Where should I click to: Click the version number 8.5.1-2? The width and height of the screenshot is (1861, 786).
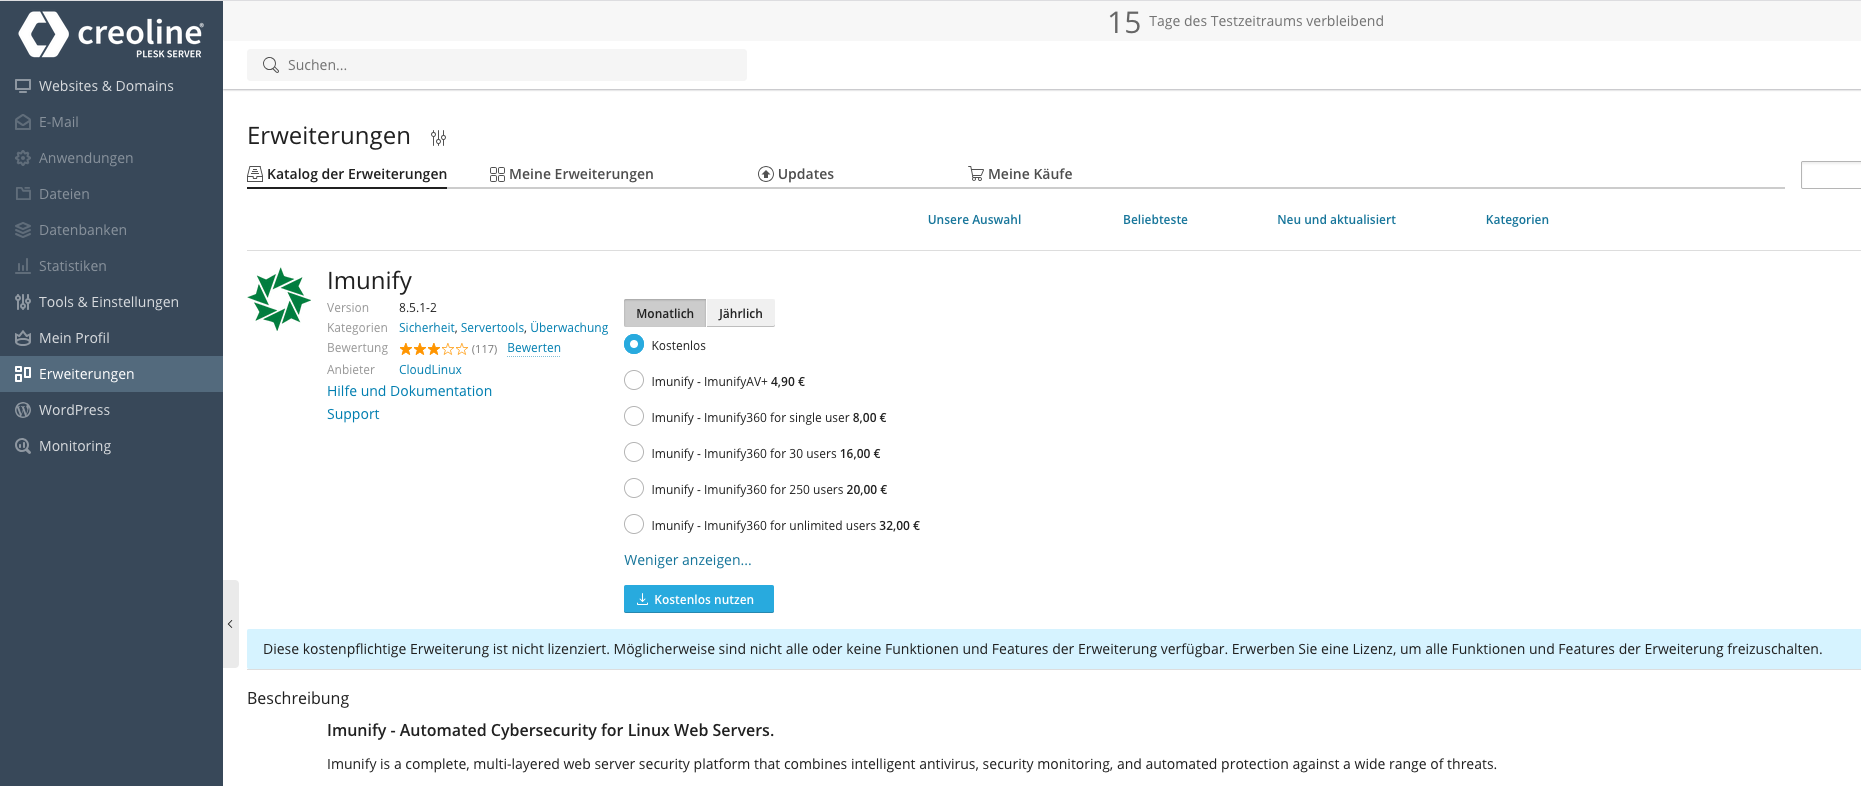418,308
